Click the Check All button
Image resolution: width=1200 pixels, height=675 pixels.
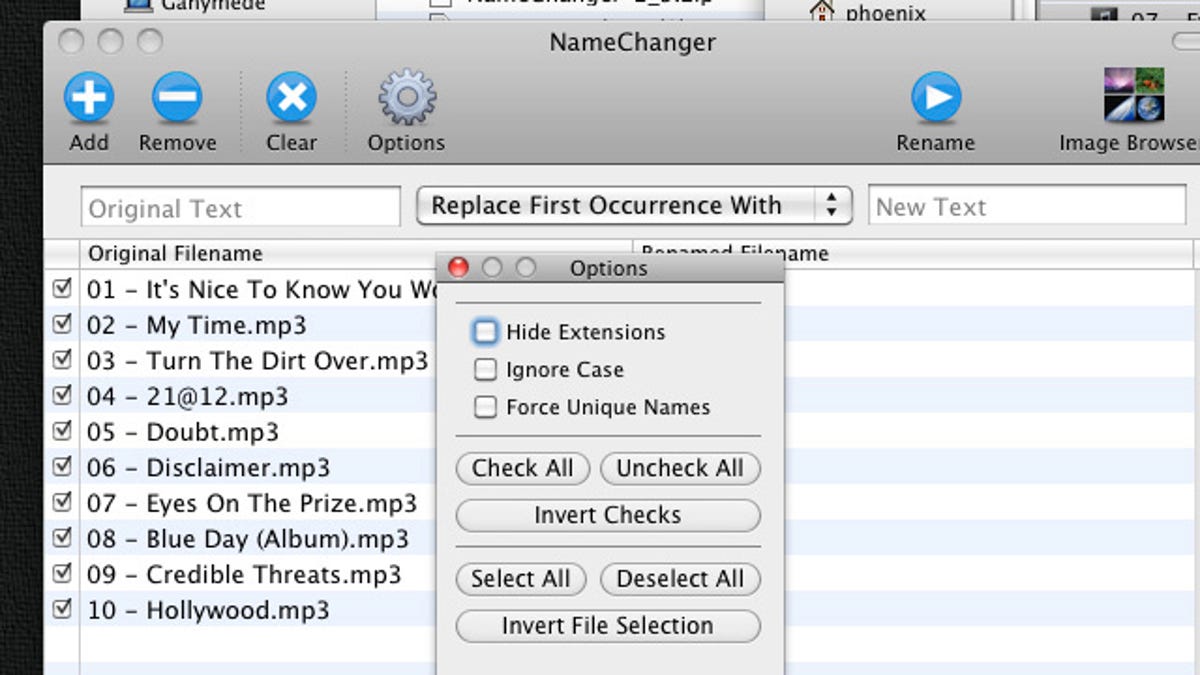[523, 468]
